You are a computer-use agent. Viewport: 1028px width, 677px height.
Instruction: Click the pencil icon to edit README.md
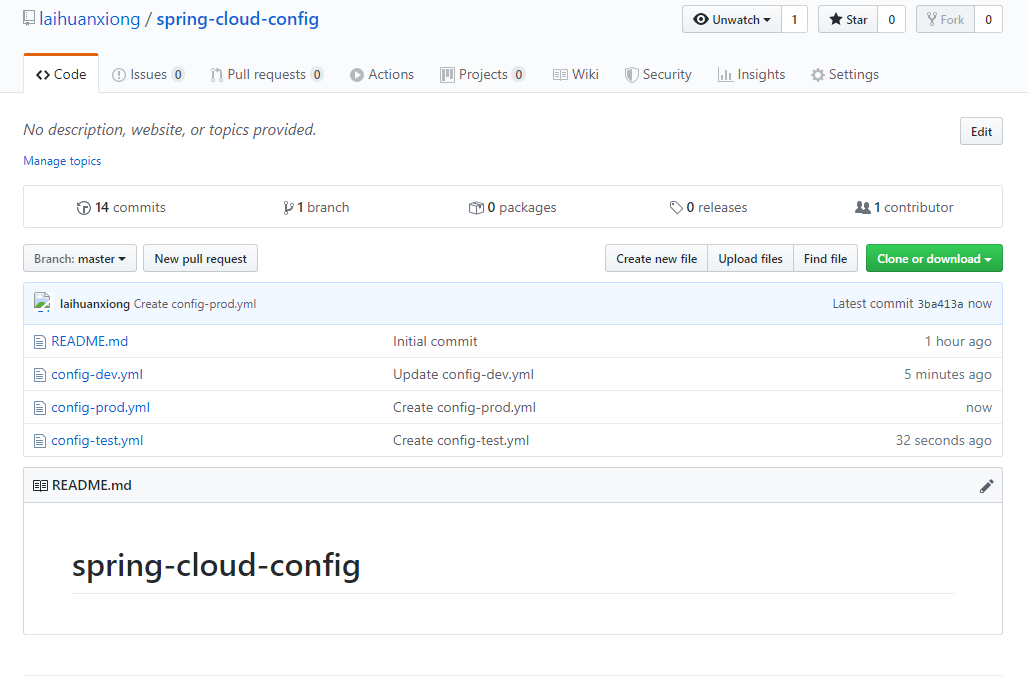click(986, 486)
